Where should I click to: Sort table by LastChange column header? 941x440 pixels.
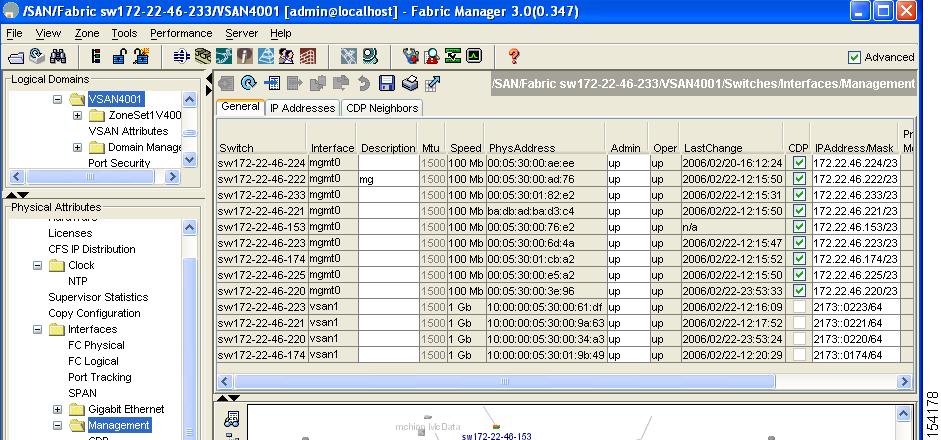pos(731,139)
